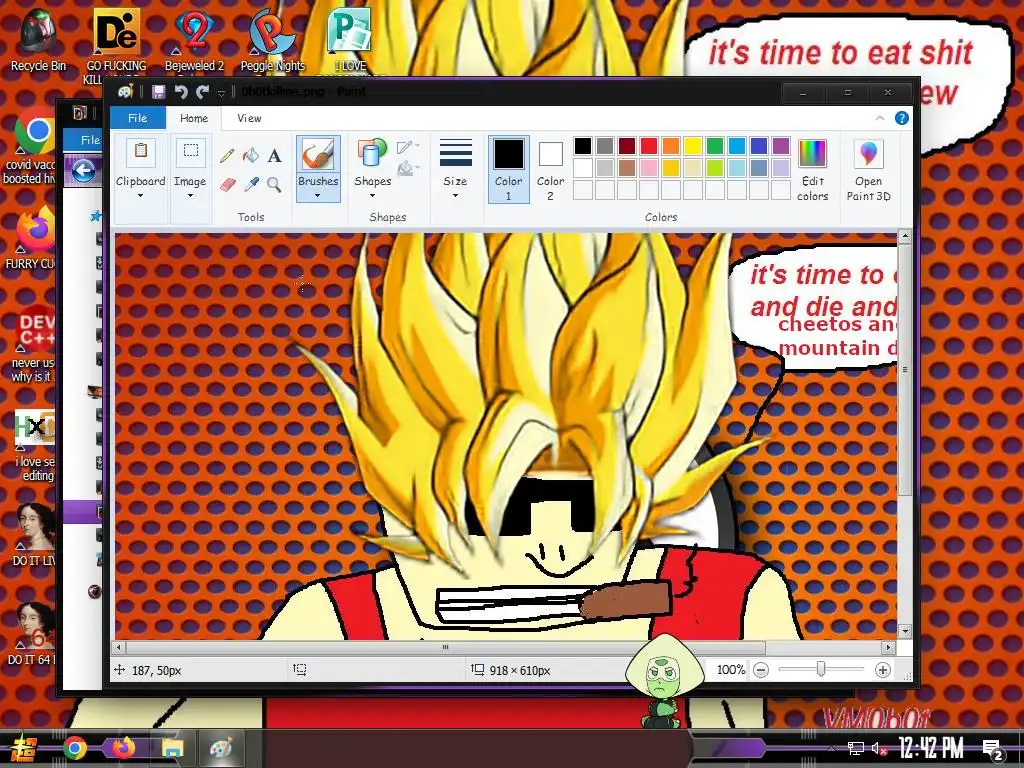Click the back arrow in background window
Screen dimensions: 1024x768
83,171
